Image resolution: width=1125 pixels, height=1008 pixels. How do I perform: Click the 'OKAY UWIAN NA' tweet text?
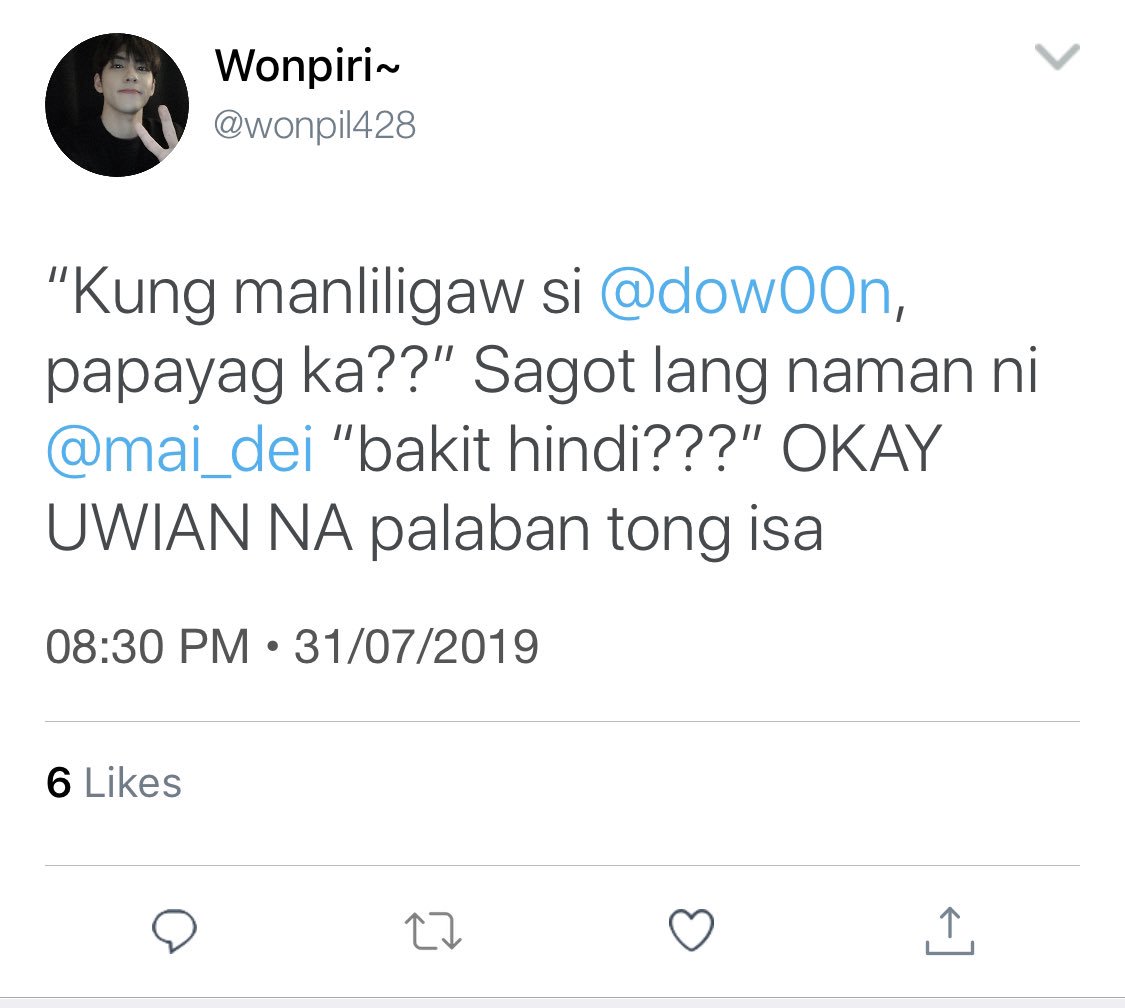[x=494, y=488]
